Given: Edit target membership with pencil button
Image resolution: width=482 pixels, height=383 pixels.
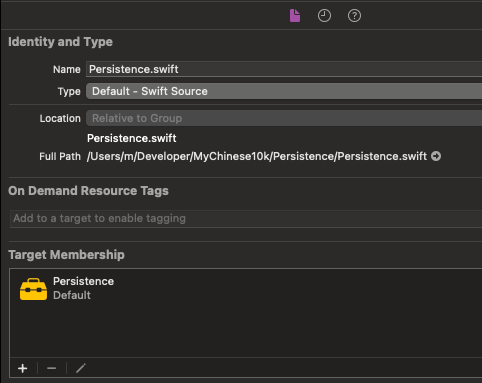Looking at the screenshot, I should pyautogui.click(x=81, y=368).
